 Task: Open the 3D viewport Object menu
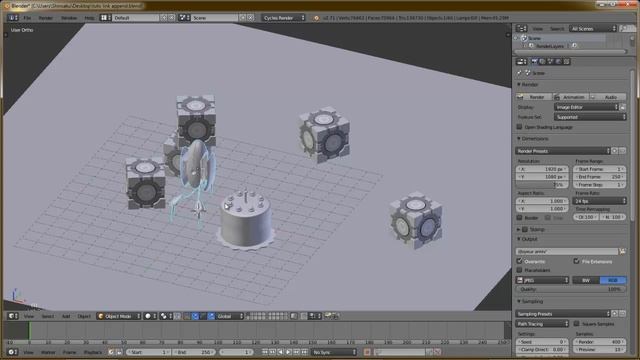coord(84,316)
